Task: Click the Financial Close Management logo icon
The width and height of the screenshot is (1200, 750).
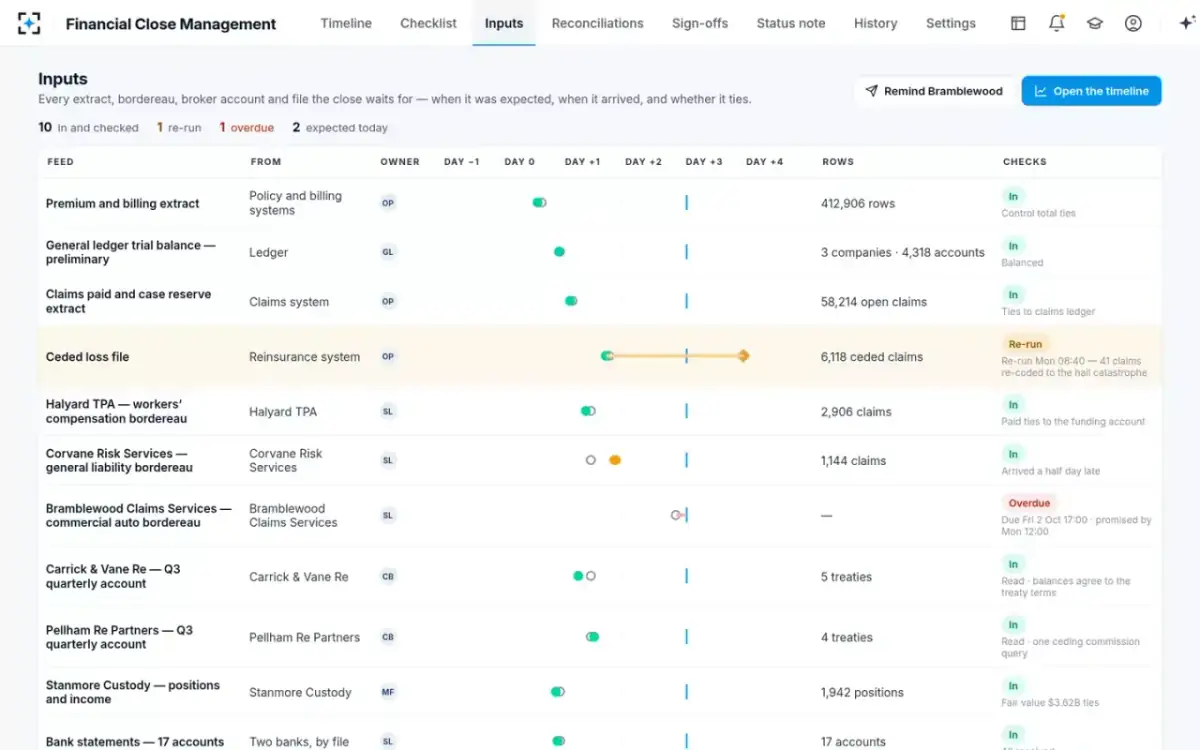Action: pyautogui.click(x=30, y=23)
